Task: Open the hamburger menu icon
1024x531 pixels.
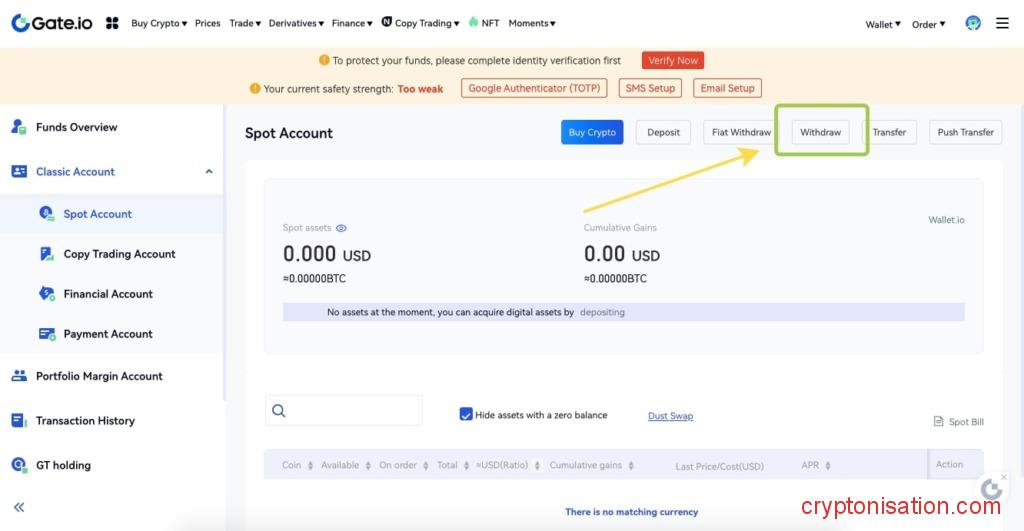Action: click(x=1002, y=23)
